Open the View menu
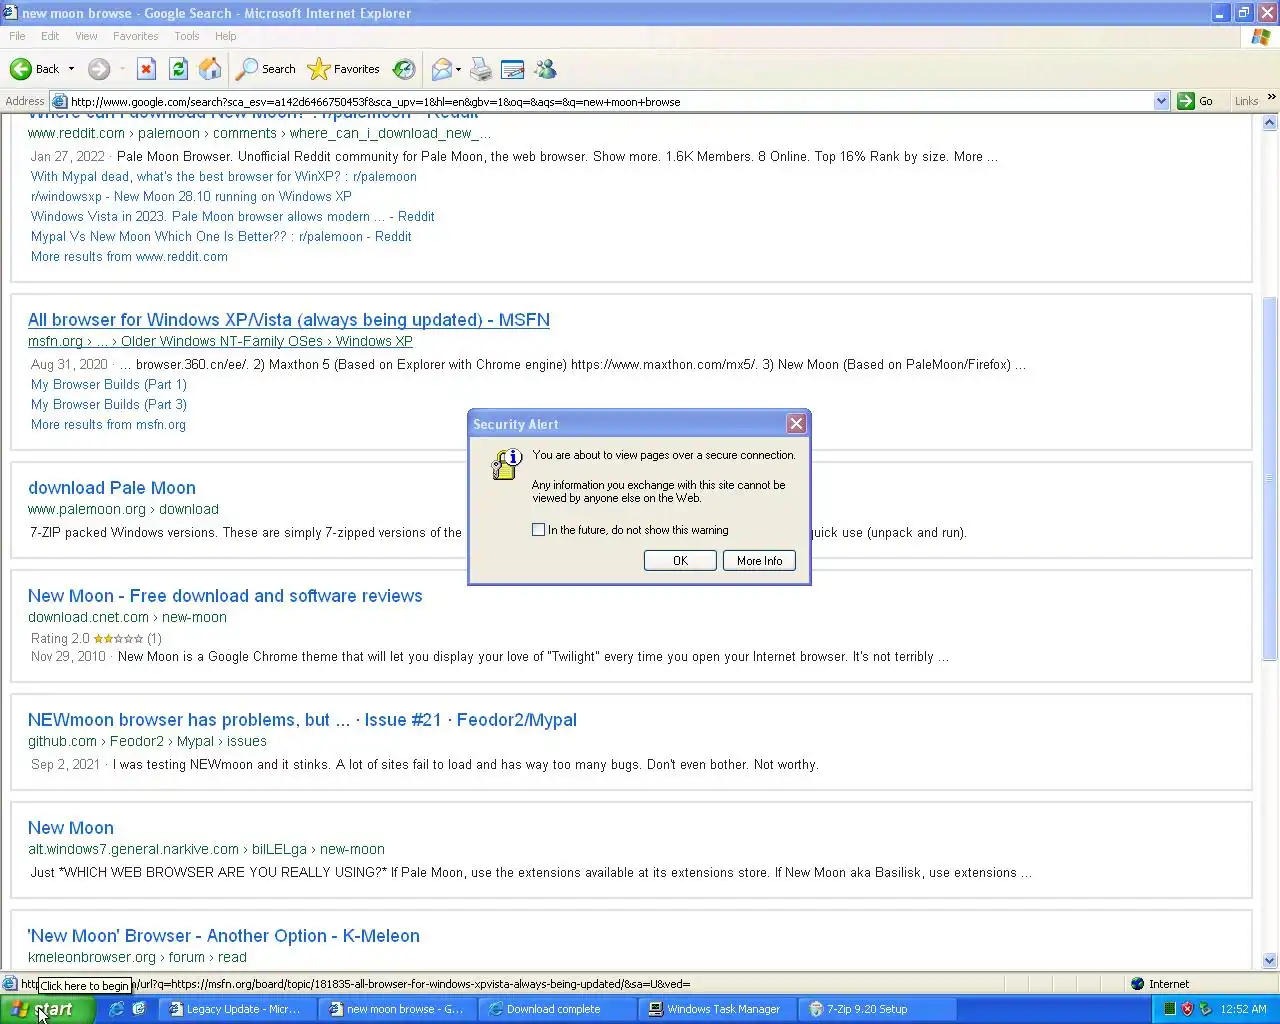This screenshot has height=1024, width=1280. (x=86, y=36)
